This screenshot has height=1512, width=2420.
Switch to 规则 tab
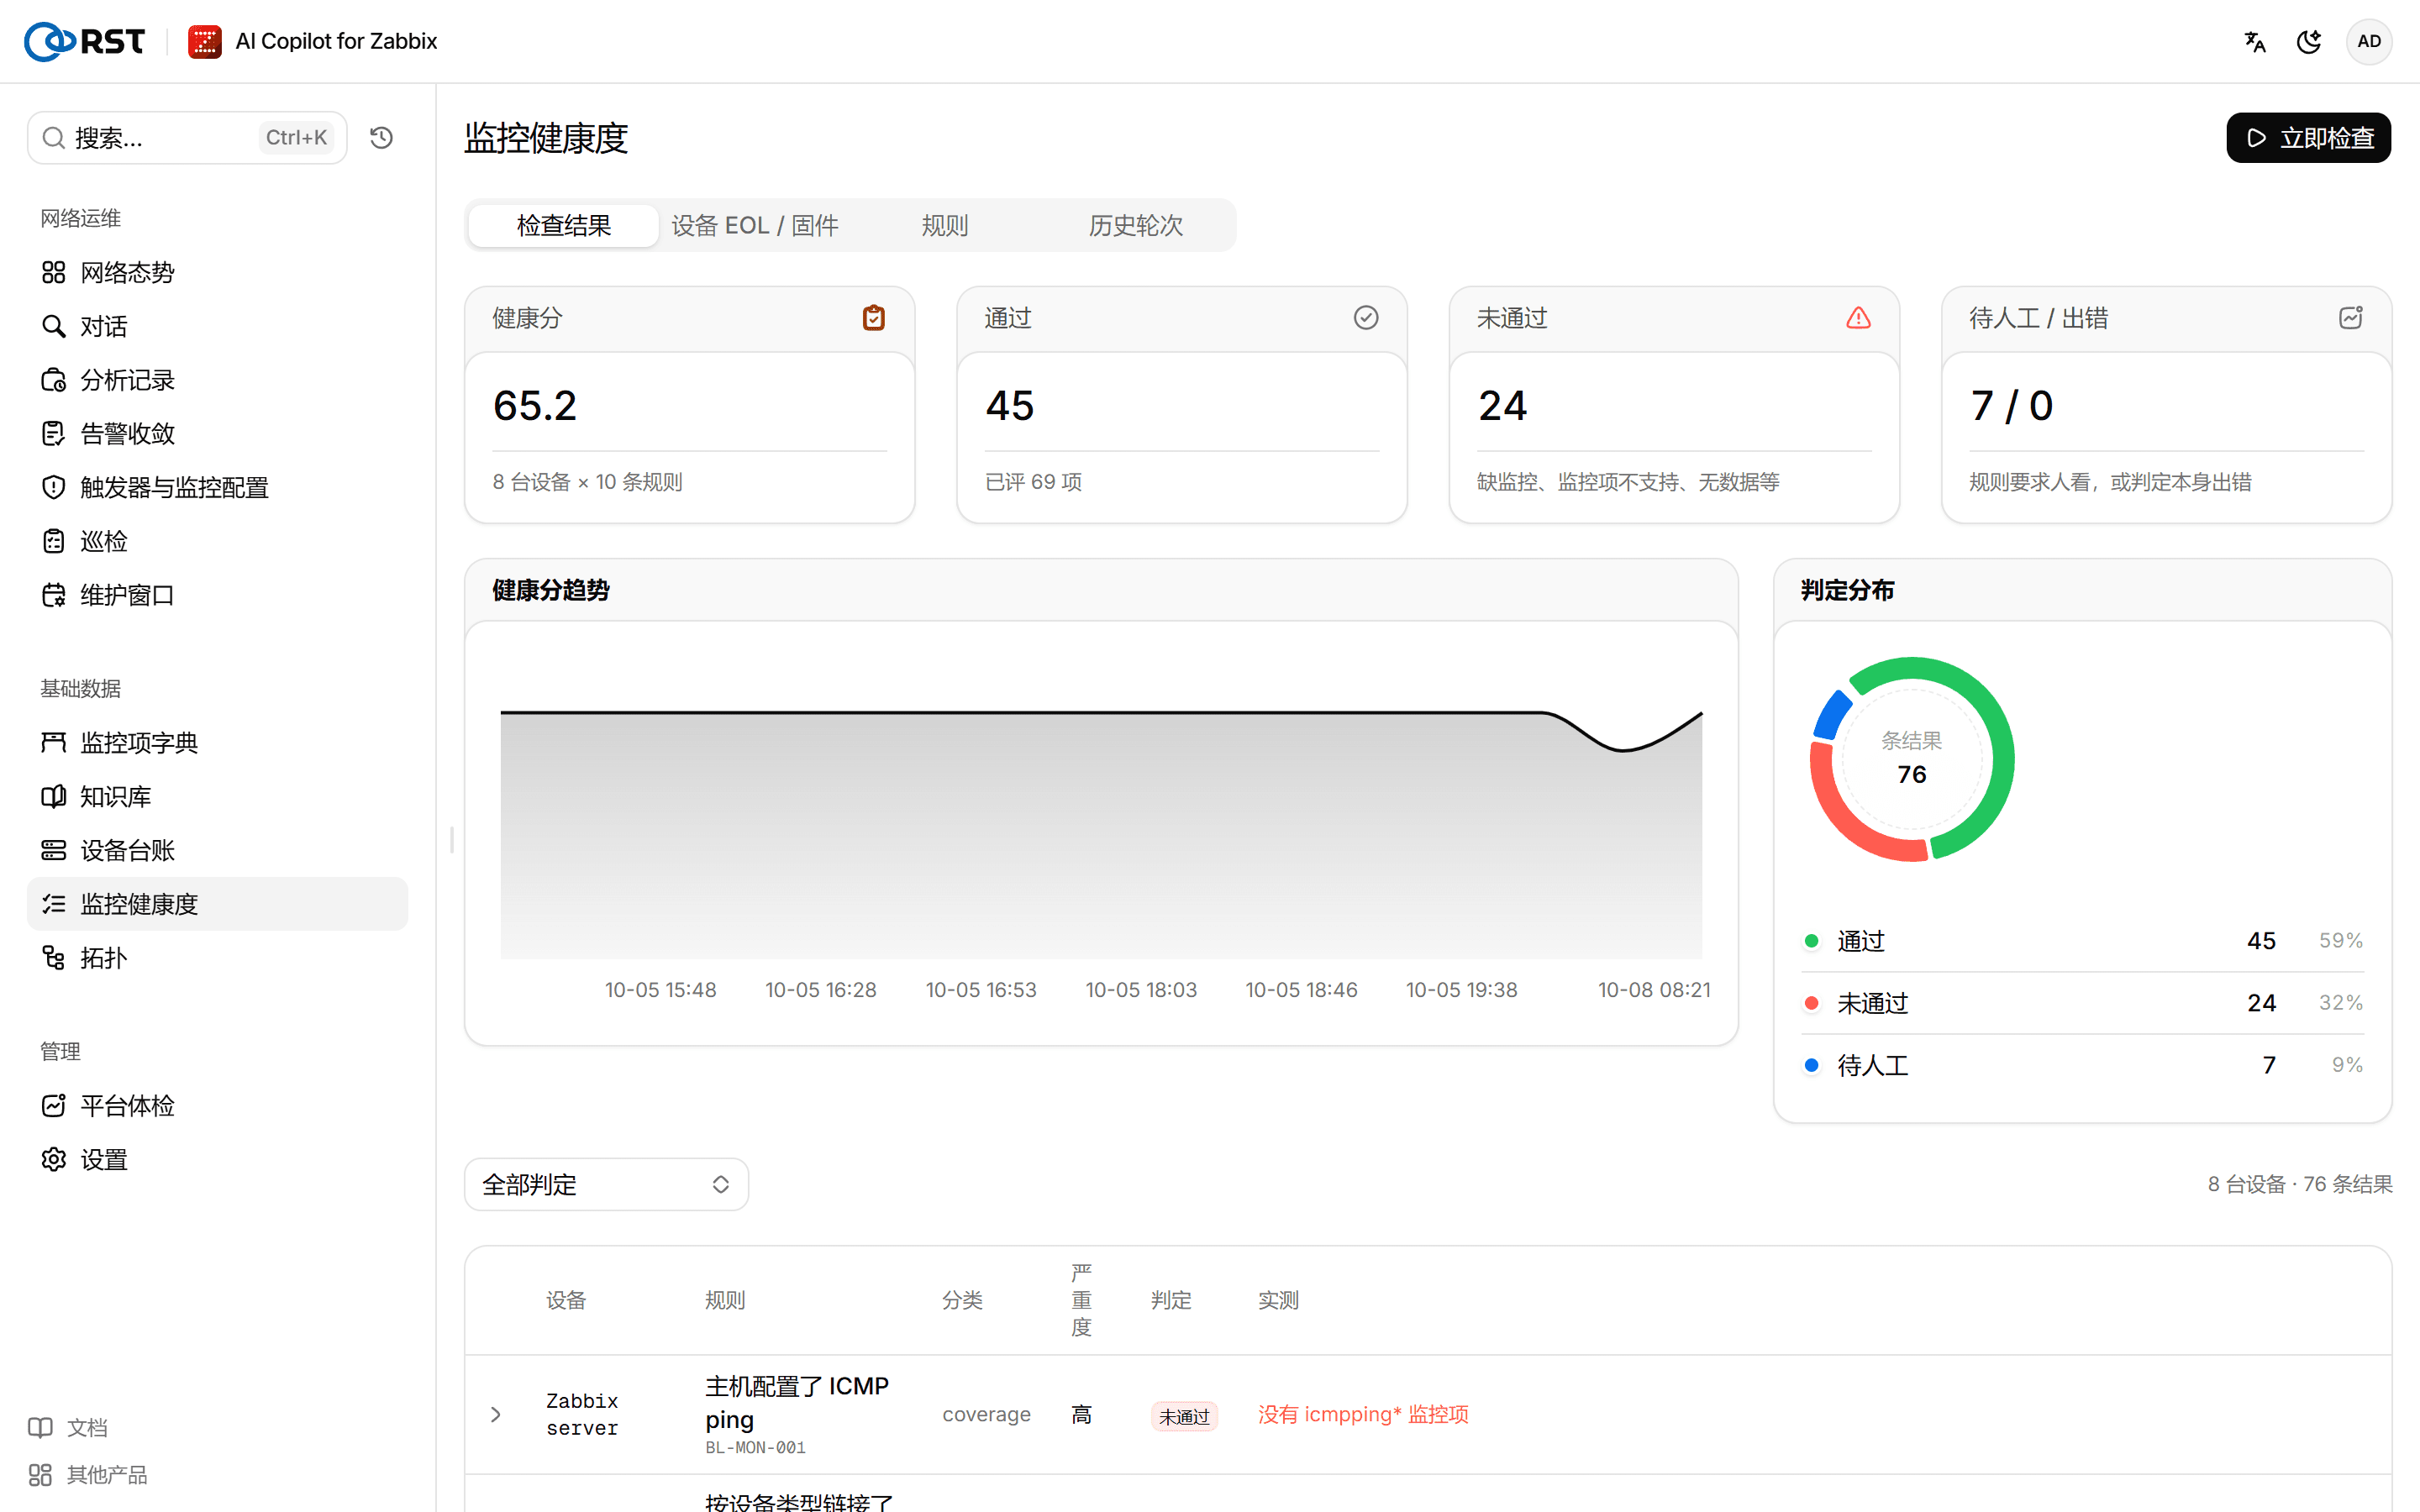coord(945,225)
